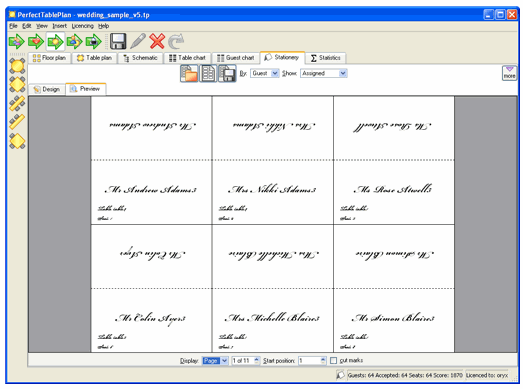Viewport: 523px width, 389px height.
Task: Click the Licenced to status bar text
Action: pyautogui.click(x=487, y=375)
